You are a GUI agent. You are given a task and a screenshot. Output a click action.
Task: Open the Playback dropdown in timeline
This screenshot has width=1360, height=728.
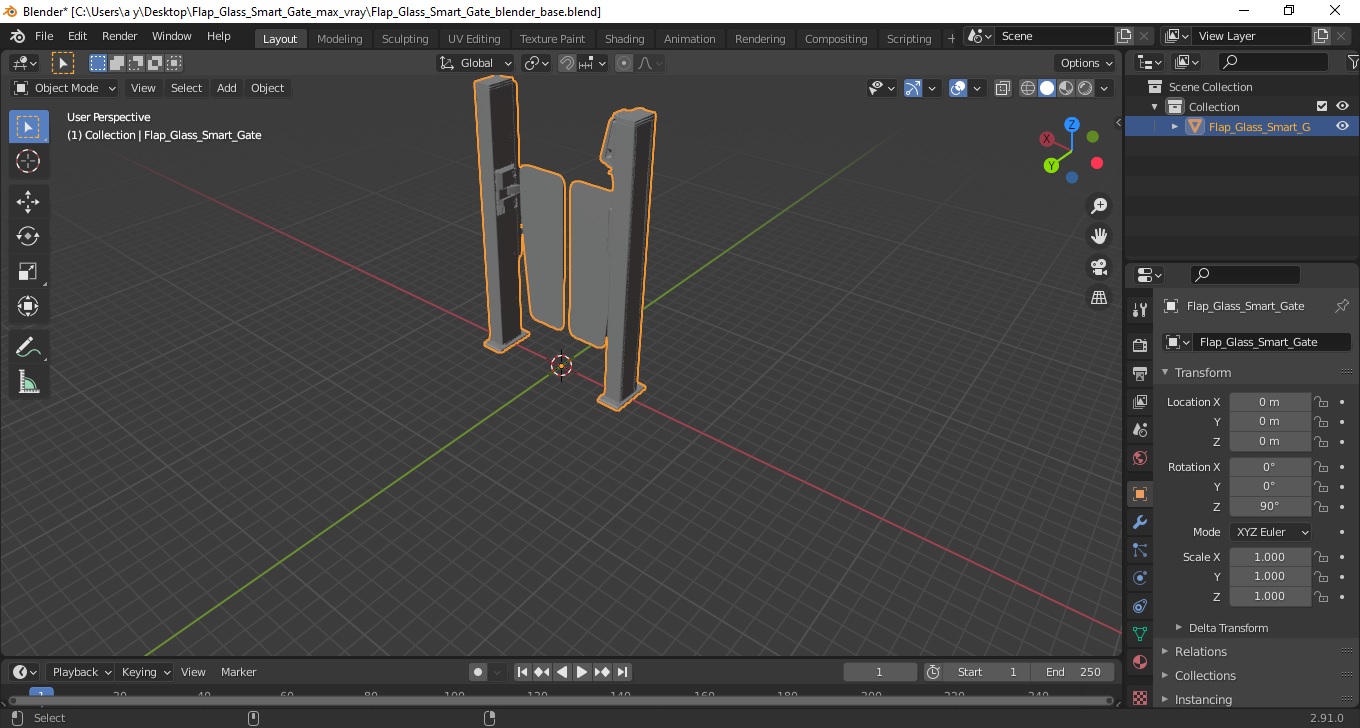coord(81,672)
